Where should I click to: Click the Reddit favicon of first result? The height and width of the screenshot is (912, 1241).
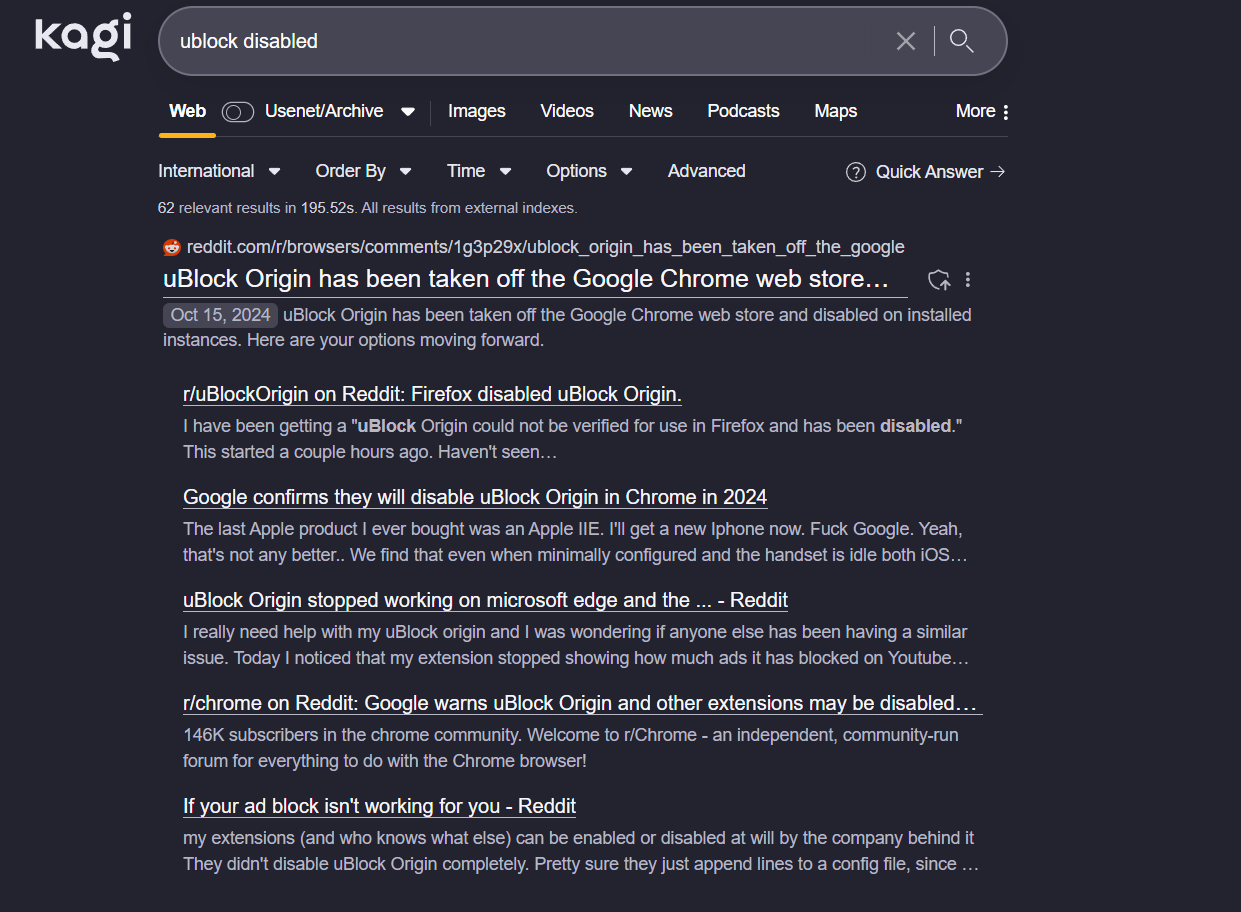pyautogui.click(x=172, y=248)
